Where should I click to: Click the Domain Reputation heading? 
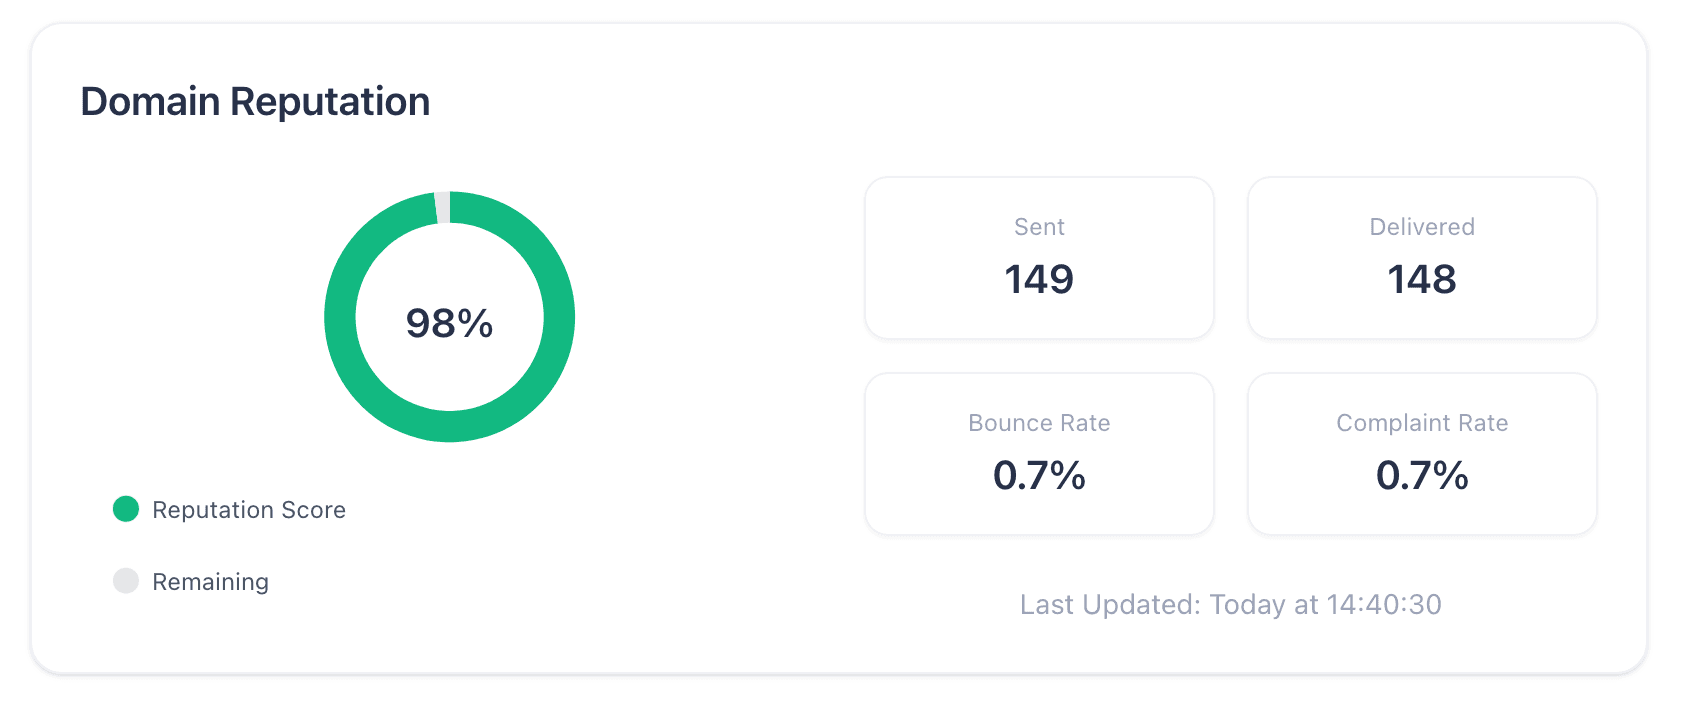pos(255,102)
